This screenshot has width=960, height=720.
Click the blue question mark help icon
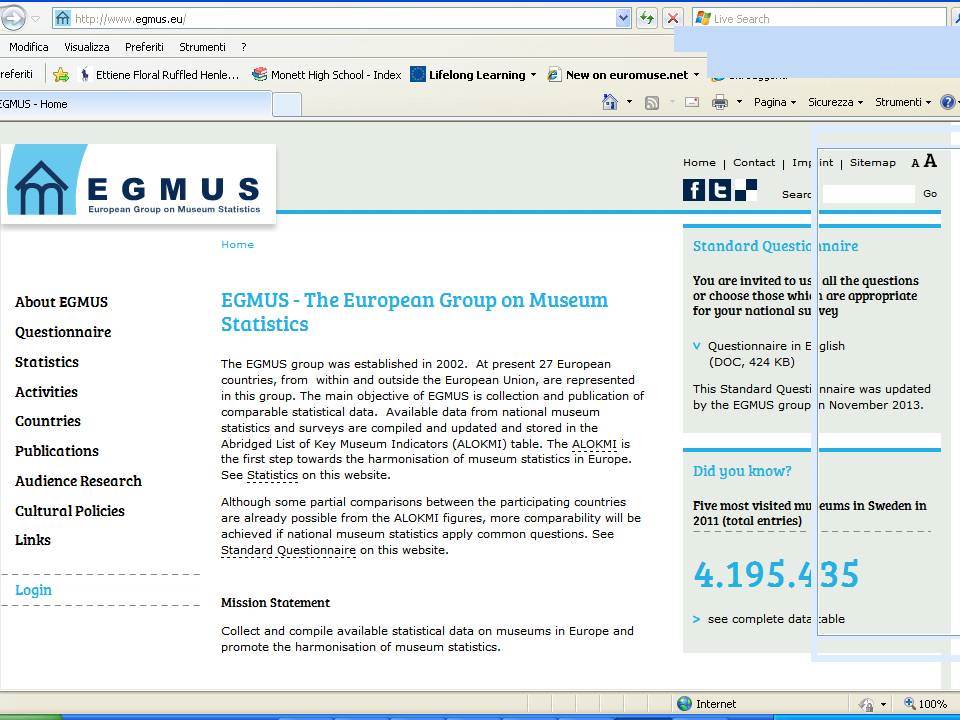948,102
